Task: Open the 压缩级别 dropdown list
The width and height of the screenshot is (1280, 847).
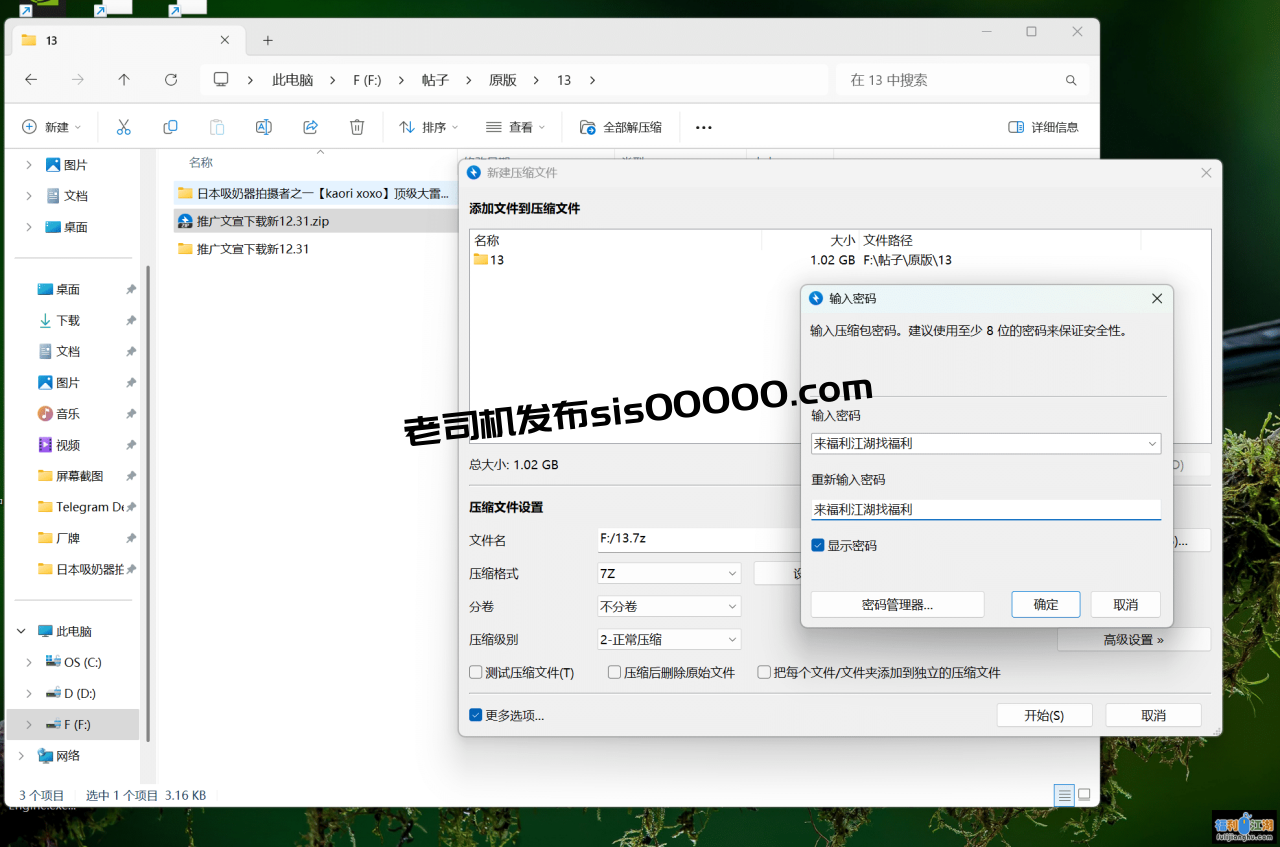Action: point(668,640)
